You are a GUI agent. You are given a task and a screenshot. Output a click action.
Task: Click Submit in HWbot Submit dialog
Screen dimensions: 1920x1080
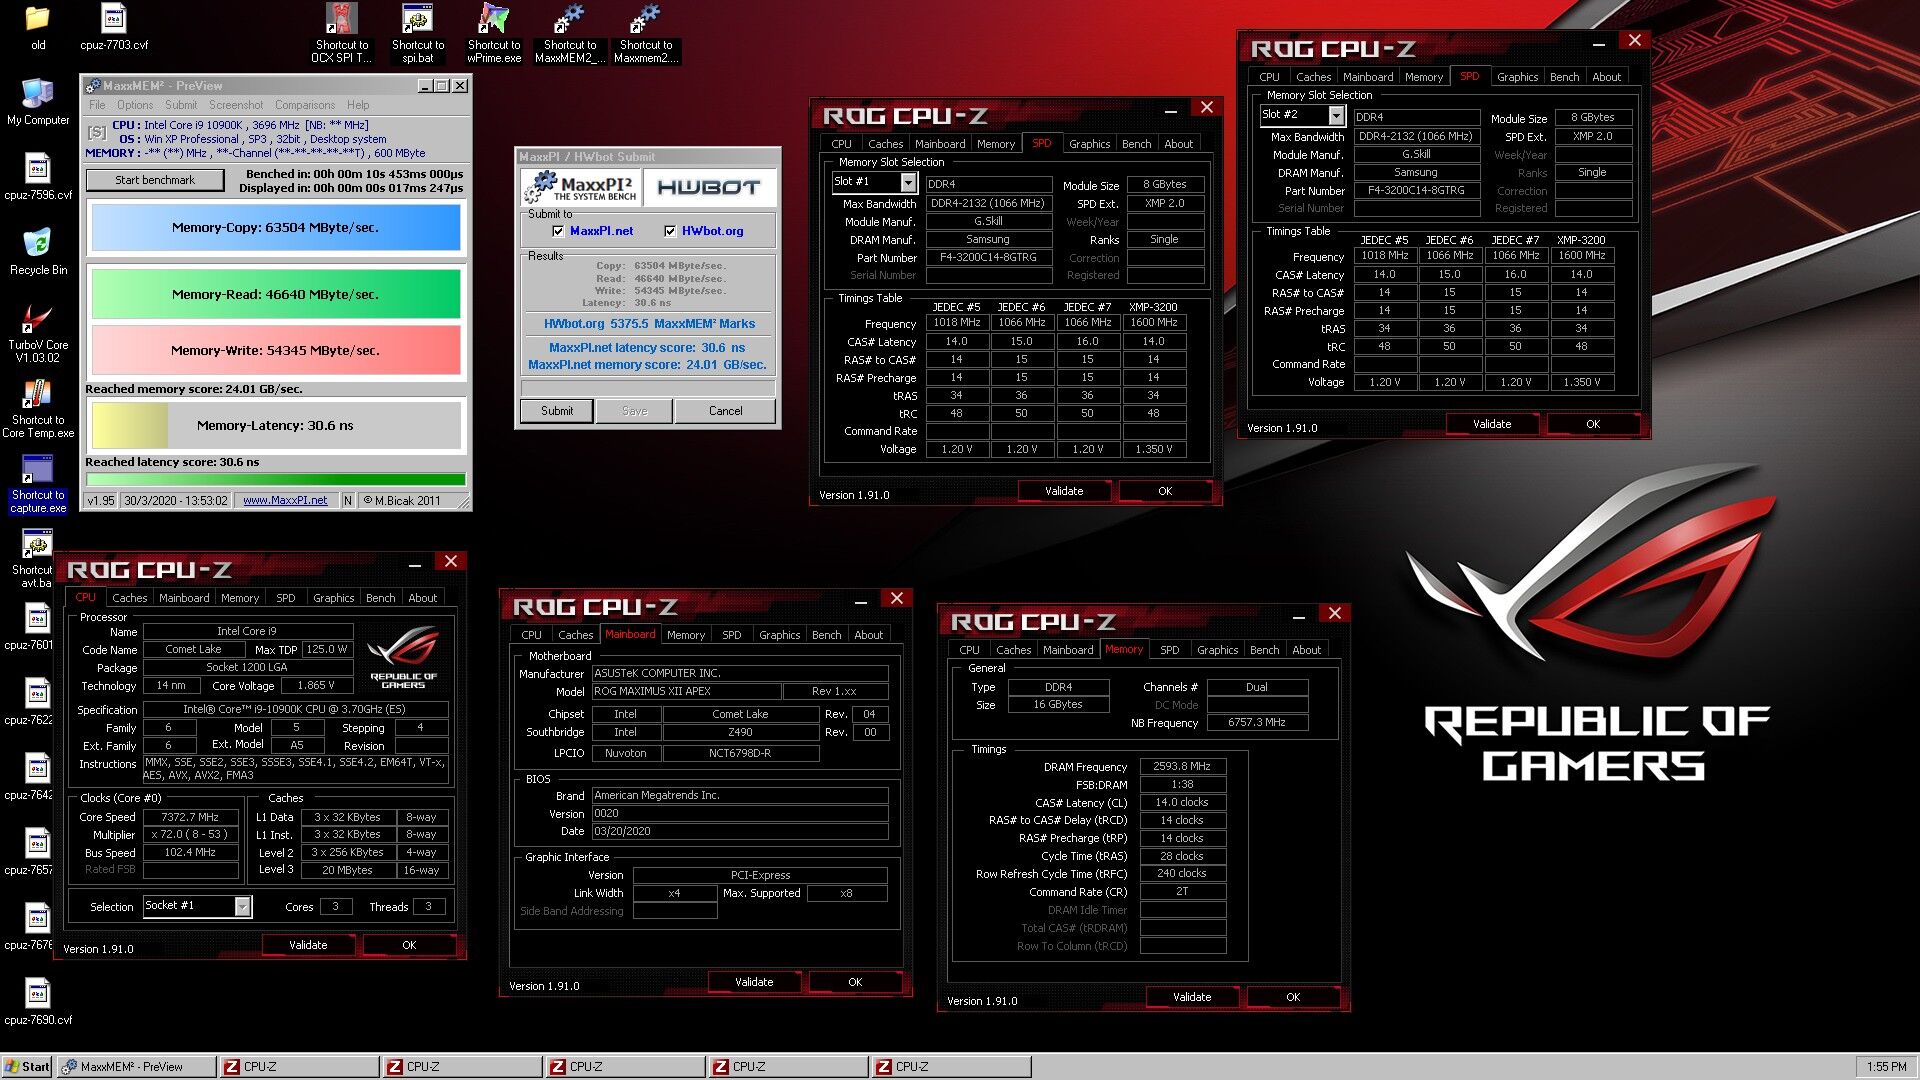[557, 411]
